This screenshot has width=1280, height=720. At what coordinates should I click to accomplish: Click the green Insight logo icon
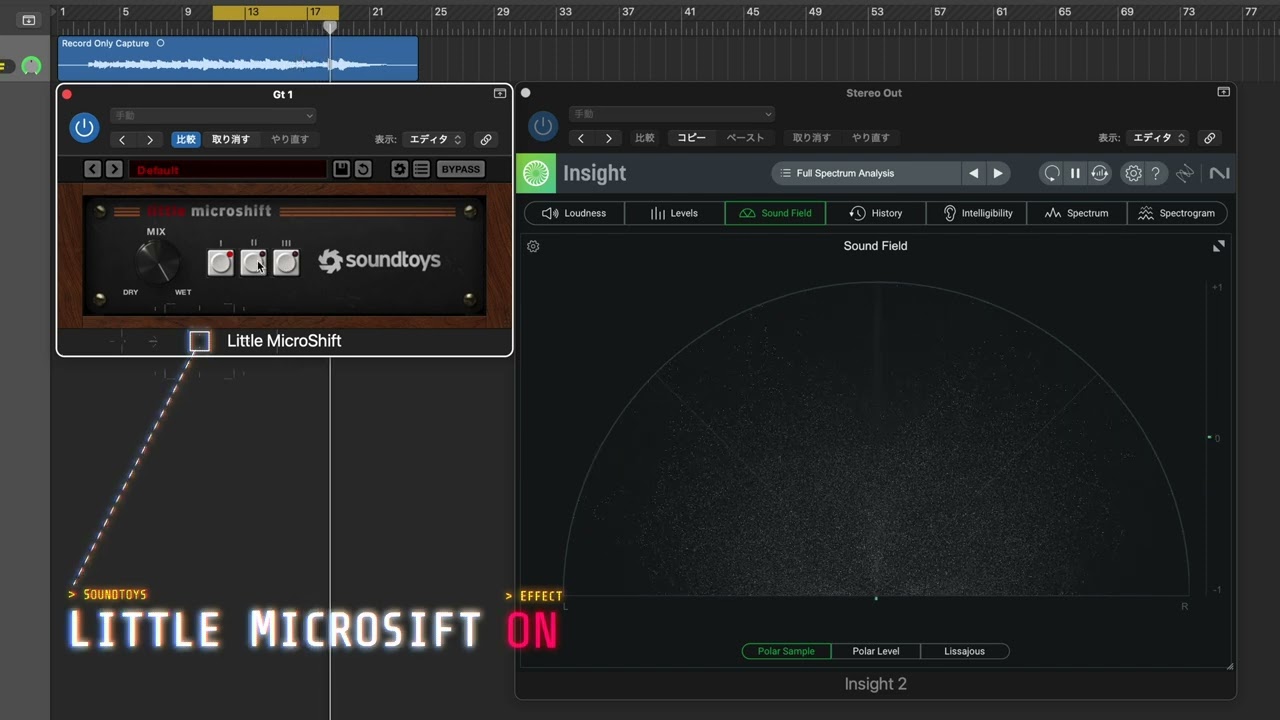pos(536,173)
